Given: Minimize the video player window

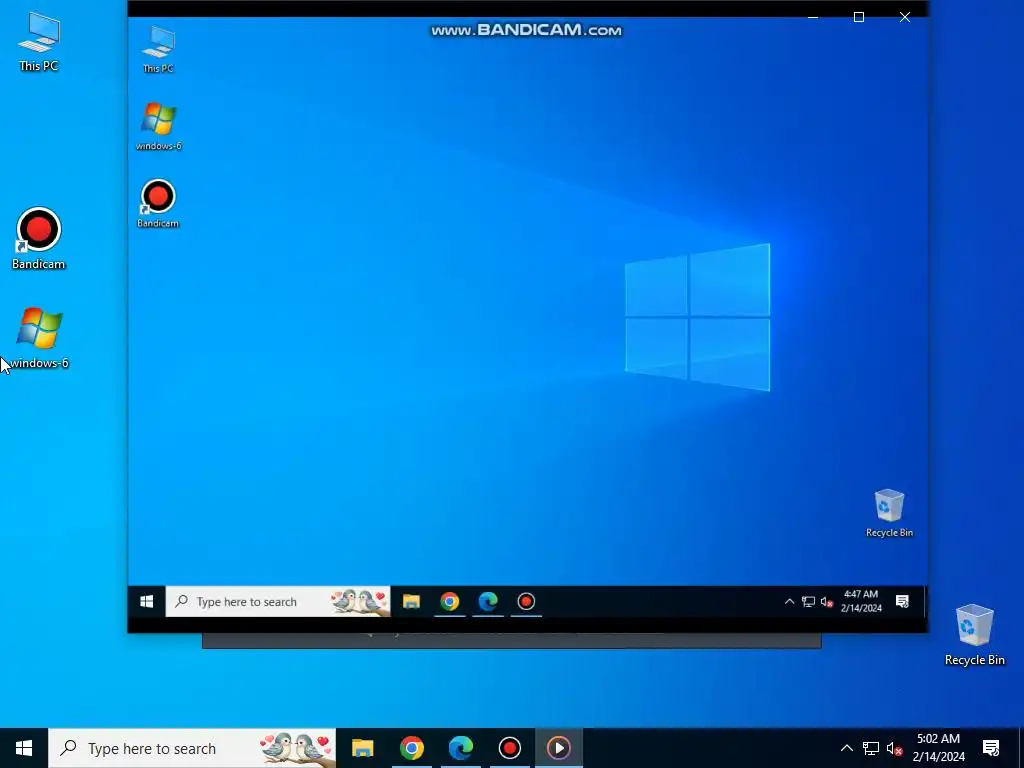Looking at the screenshot, I should click(x=813, y=17).
